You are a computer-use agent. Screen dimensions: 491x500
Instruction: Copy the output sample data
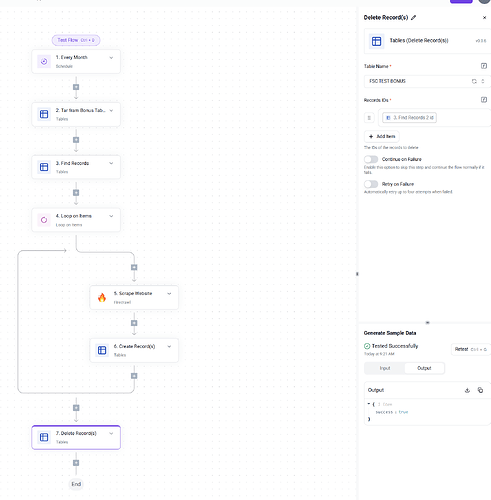(x=480, y=390)
